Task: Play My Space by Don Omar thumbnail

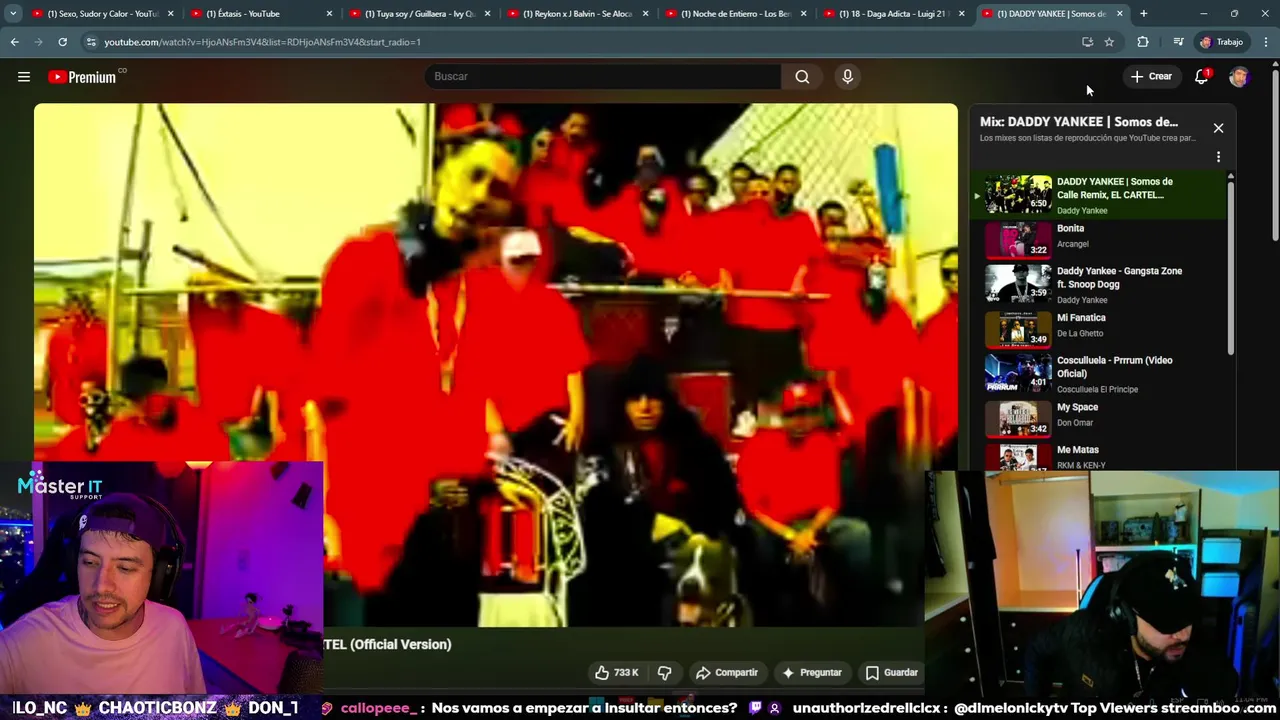Action: [x=1018, y=419]
